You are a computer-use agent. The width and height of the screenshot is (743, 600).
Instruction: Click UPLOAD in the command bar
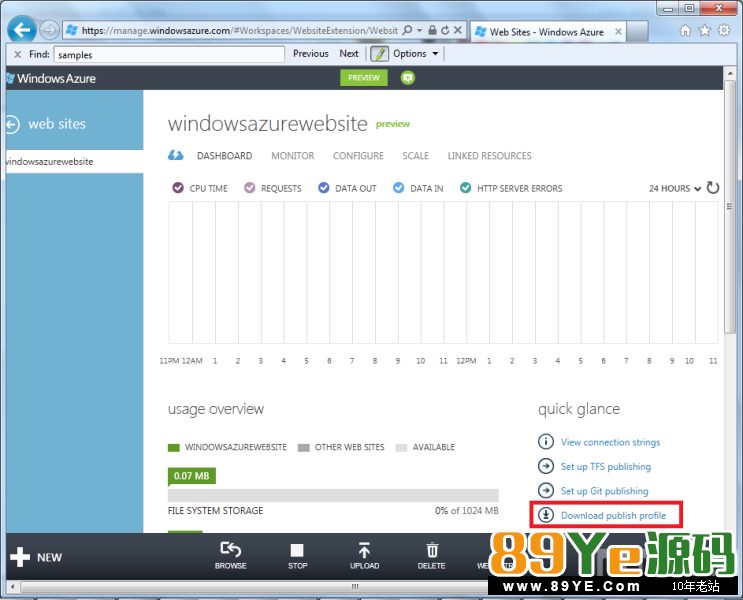click(x=364, y=556)
